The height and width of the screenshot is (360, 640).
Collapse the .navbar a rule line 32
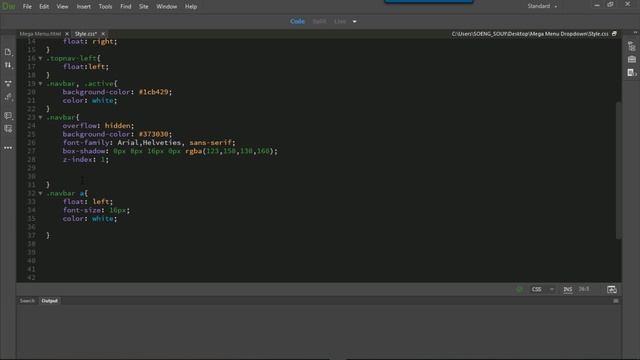40,193
